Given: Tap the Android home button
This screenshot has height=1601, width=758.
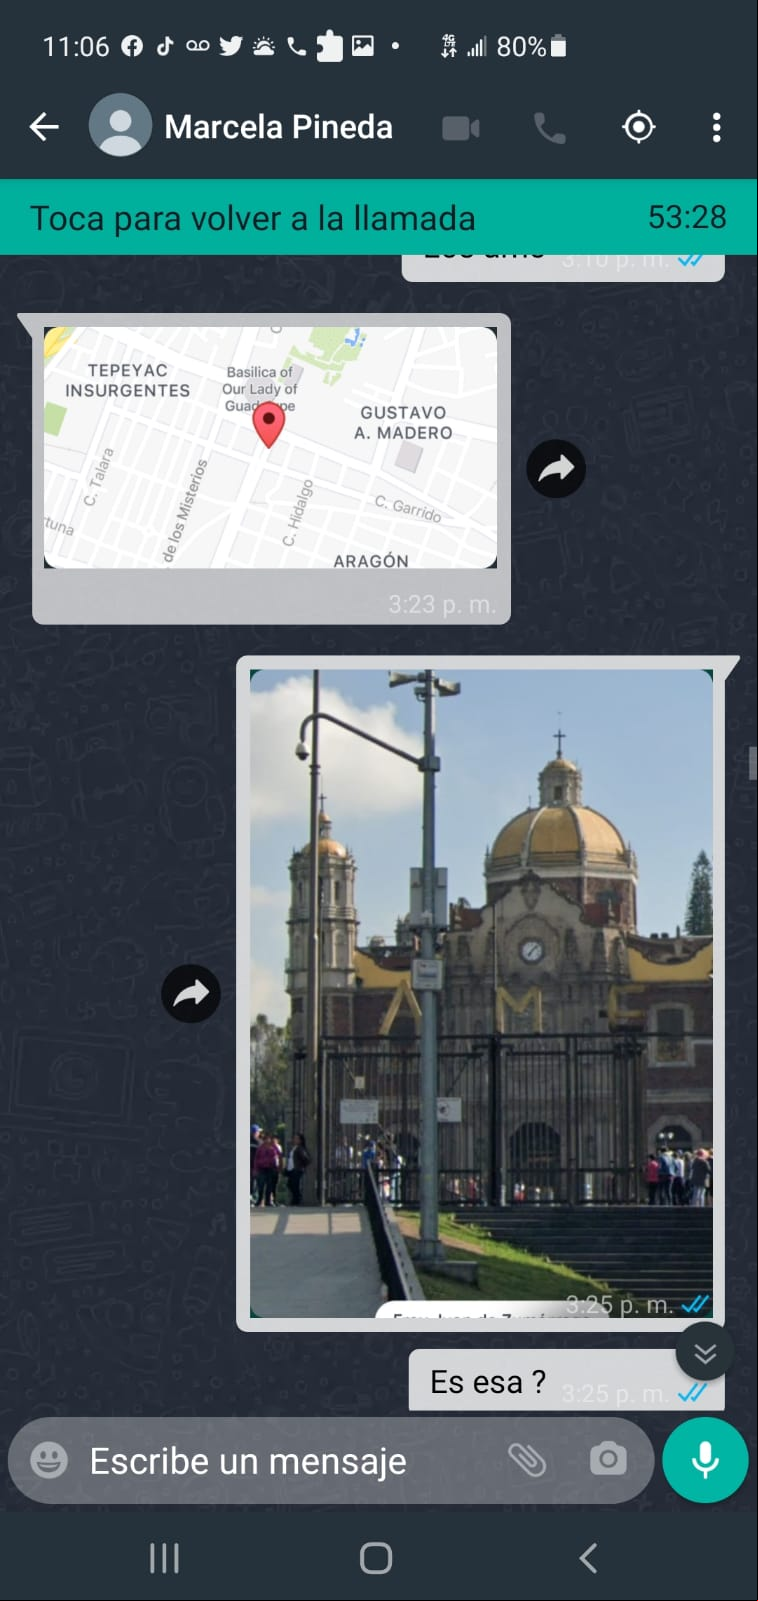Looking at the screenshot, I should tap(376, 1557).
